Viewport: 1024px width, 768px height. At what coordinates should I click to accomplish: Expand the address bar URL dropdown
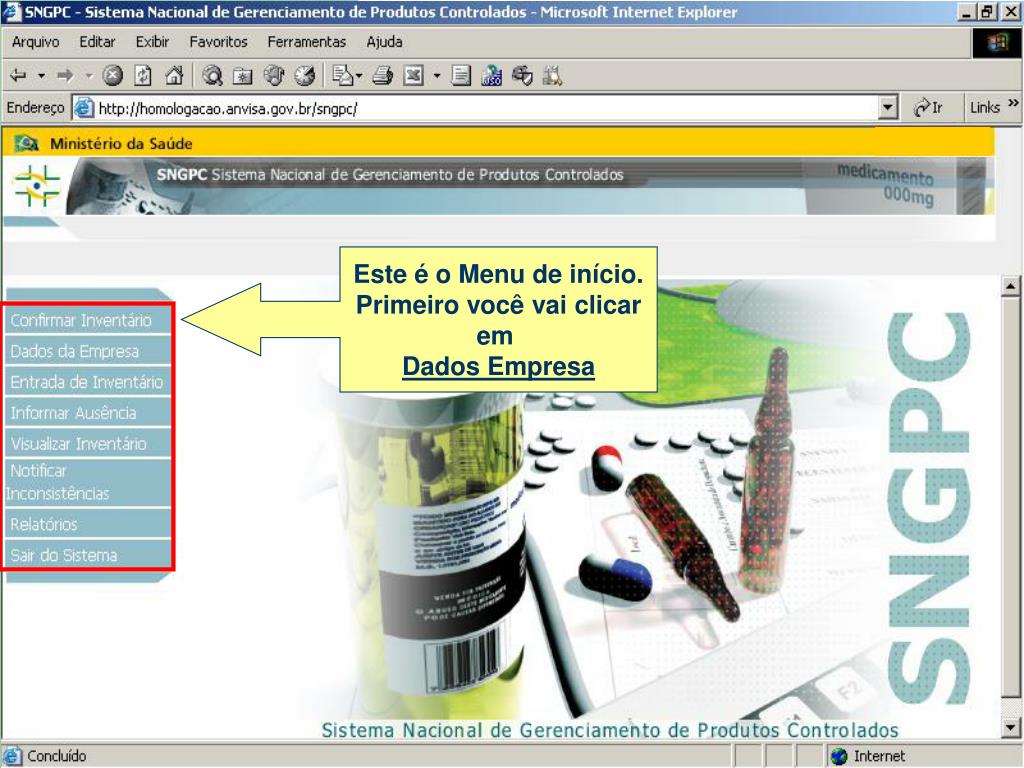point(888,107)
